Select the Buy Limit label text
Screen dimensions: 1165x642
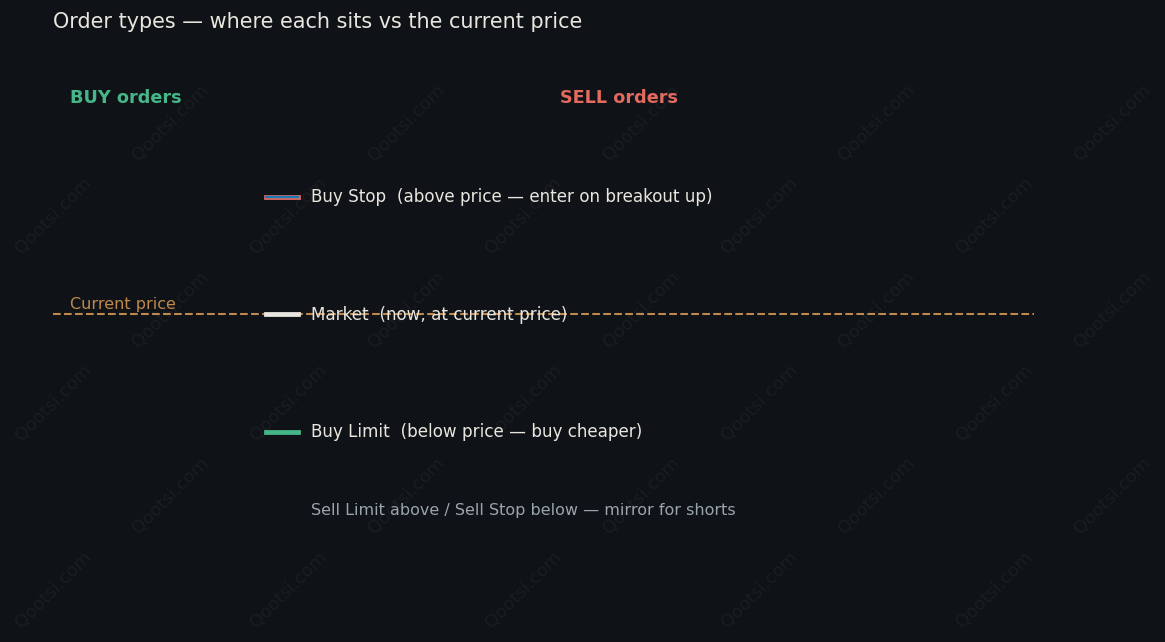click(x=476, y=432)
